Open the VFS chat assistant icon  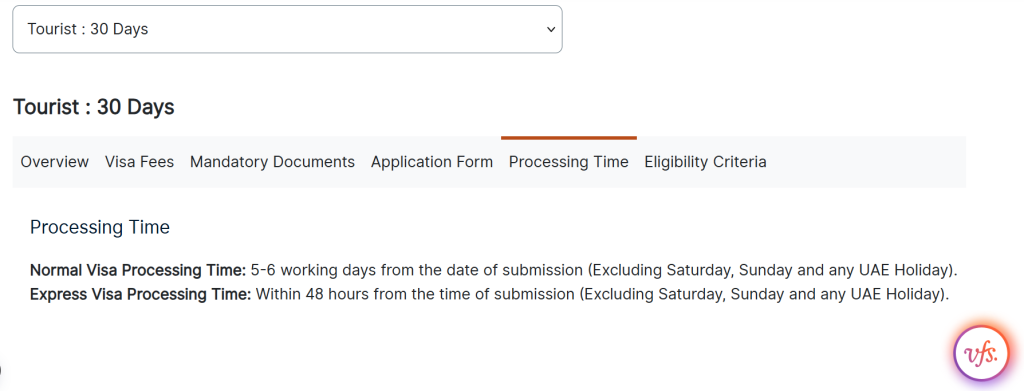981,353
